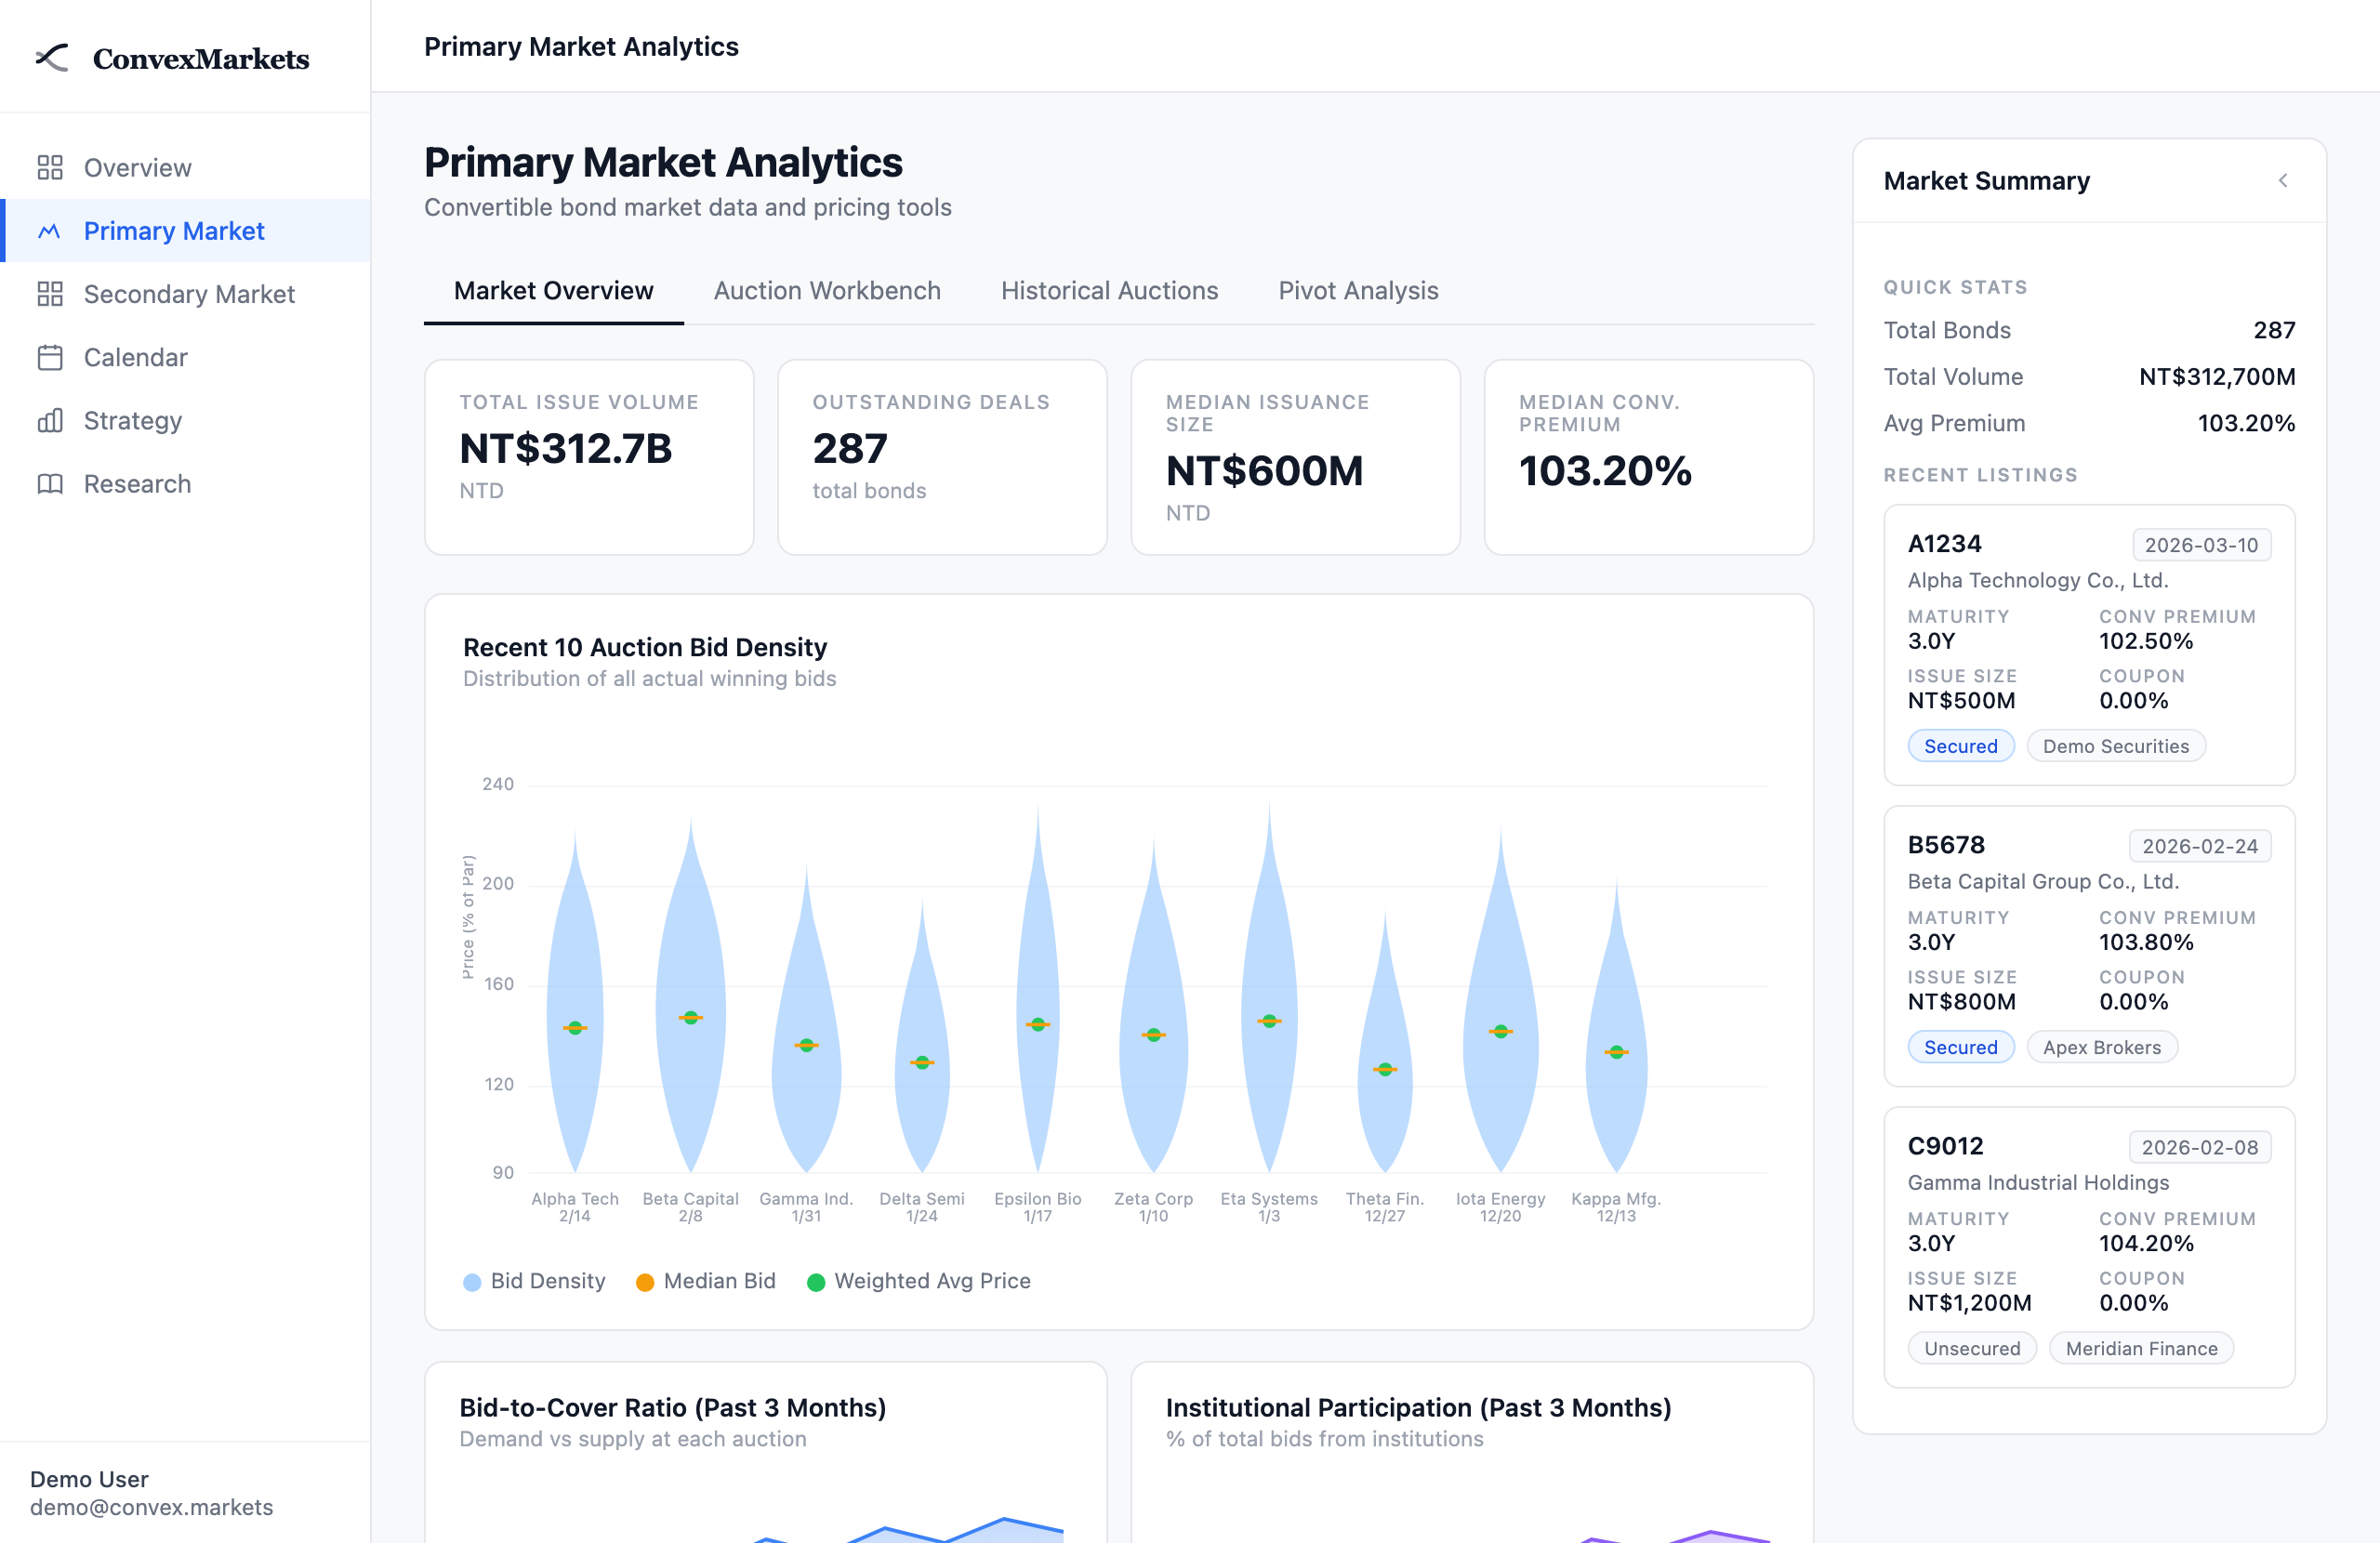
Task: Click the Secondary Market grid icon
Action: (x=50, y=294)
